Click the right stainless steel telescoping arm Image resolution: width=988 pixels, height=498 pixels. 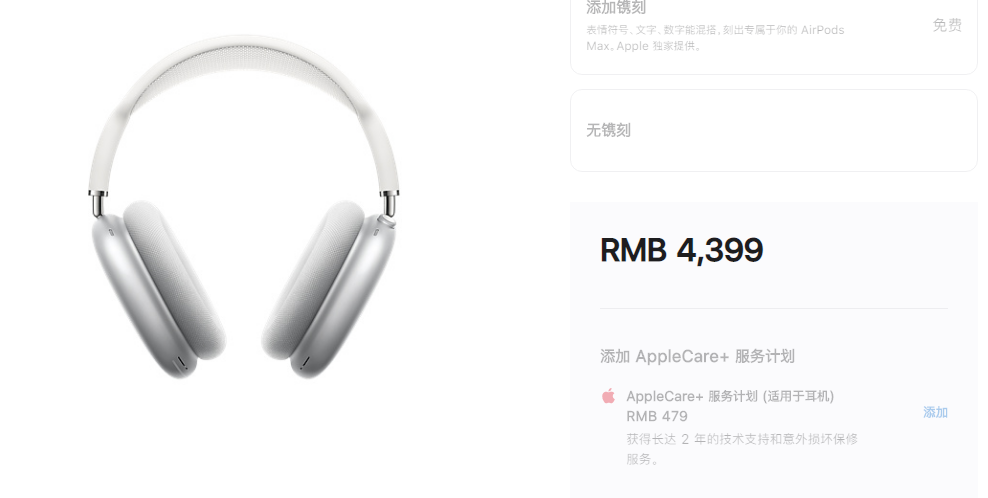point(389,202)
